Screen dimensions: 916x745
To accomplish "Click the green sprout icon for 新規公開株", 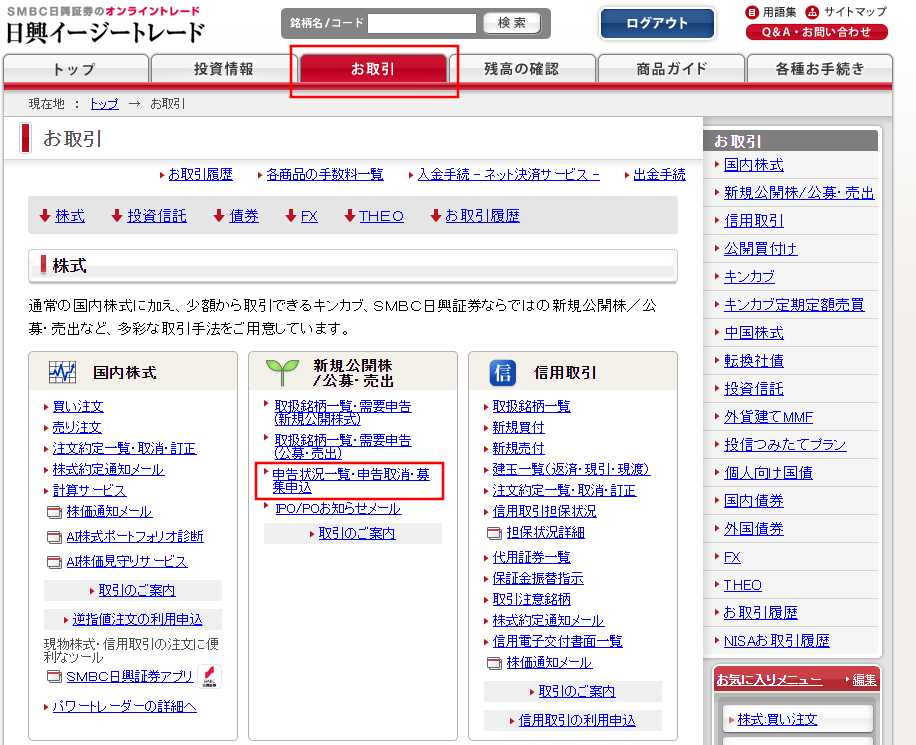I will [x=282, y=373].
